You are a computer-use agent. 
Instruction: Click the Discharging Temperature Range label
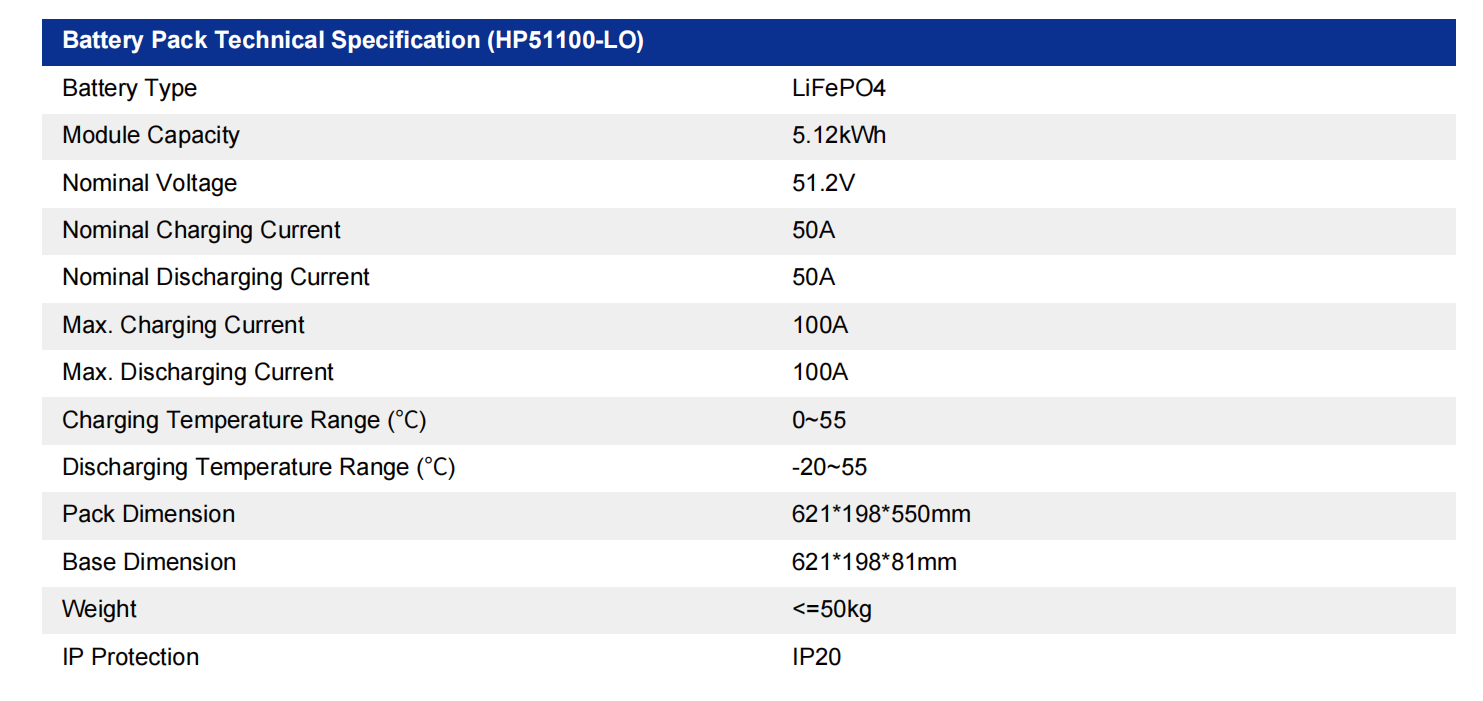[258, 467]
